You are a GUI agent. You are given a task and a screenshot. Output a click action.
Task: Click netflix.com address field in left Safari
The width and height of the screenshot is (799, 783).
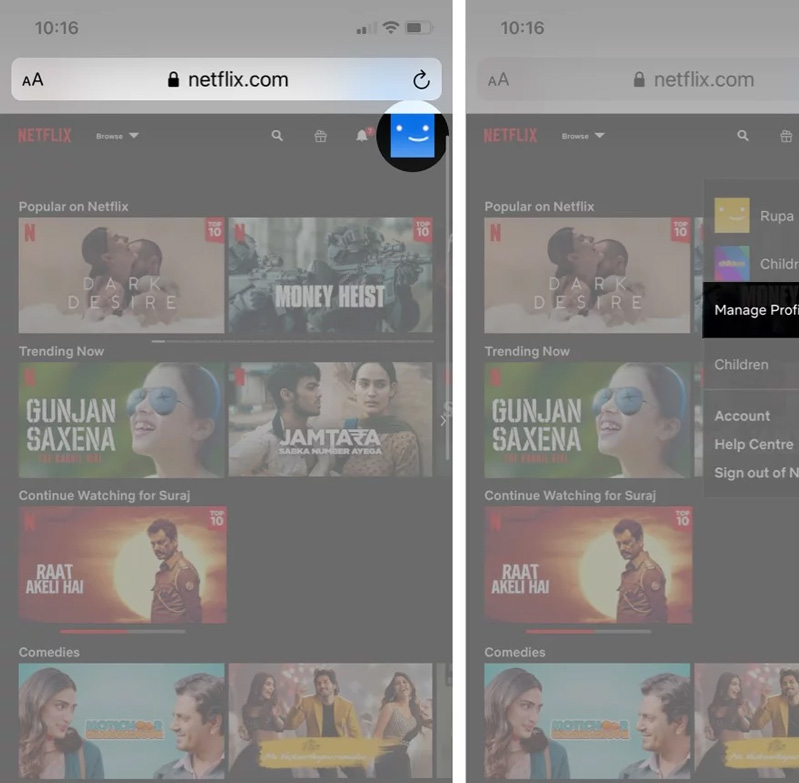[226, 79]
